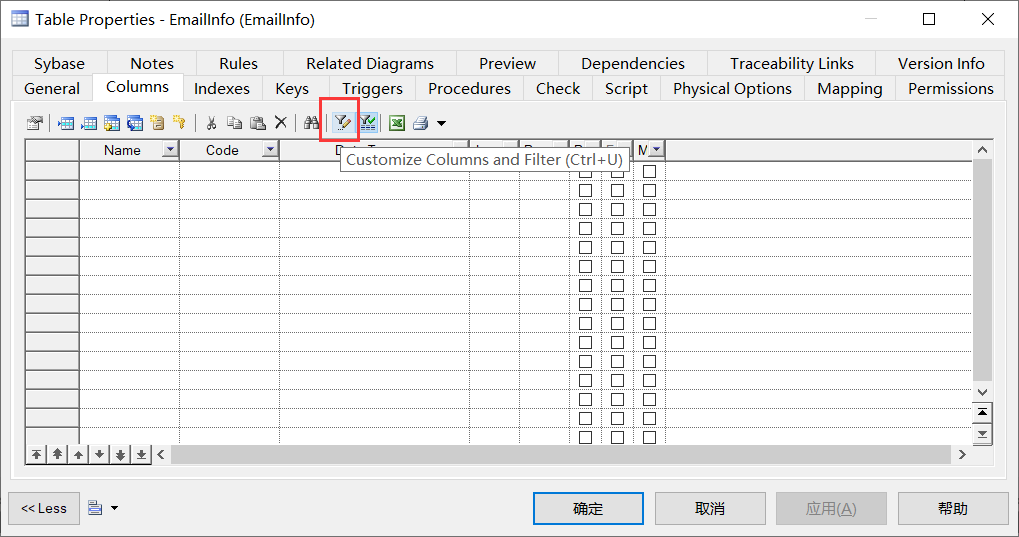Open the Script tab
This screenshot has width=1019, height=537.
click(x=626, y=88)
